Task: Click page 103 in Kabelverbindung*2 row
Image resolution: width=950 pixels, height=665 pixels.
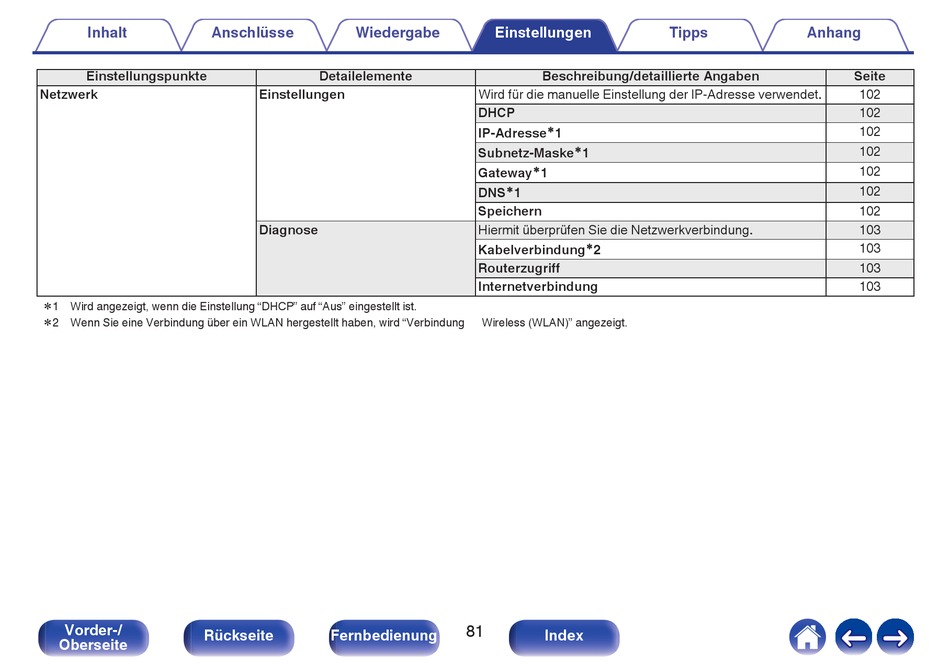Action: coord(869,249)
